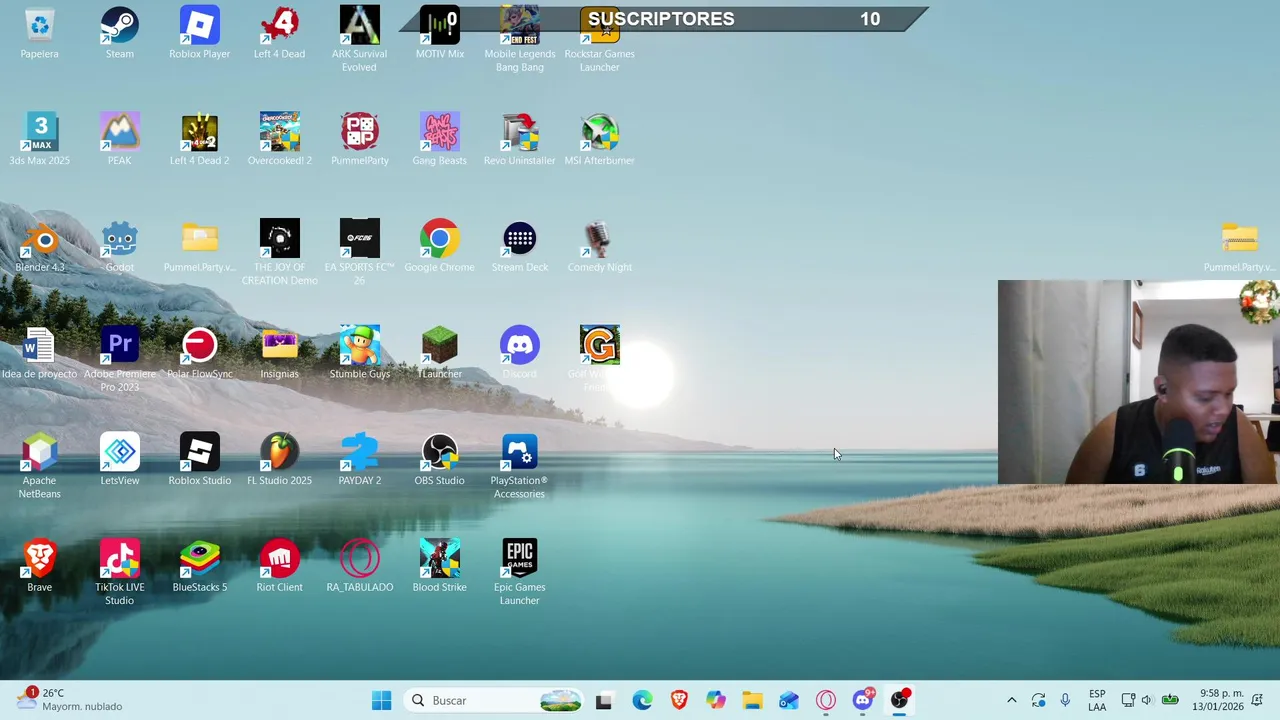Open the Insignias folder
This screenshot has width=1280, height=720.
click(x=279, y=353)
